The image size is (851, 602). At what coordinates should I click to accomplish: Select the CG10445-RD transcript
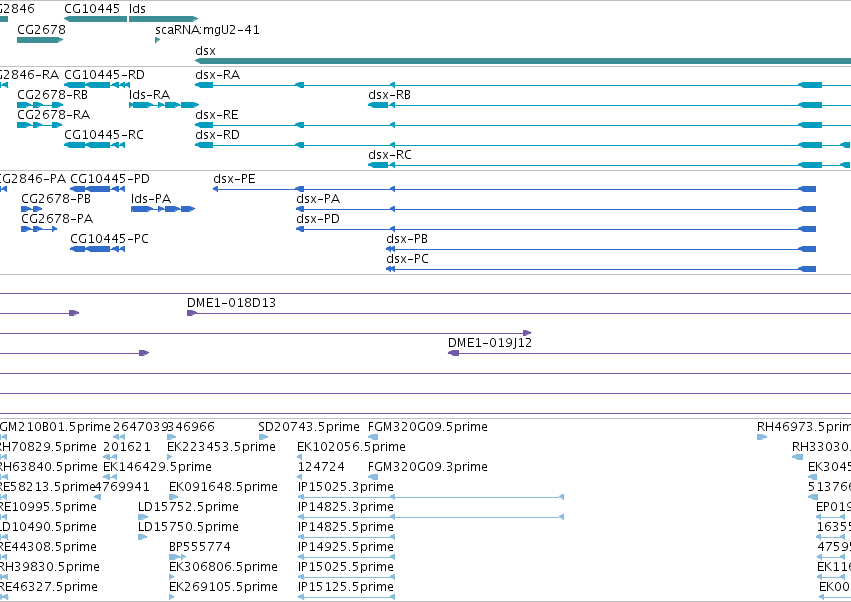(x=97, y=85)
